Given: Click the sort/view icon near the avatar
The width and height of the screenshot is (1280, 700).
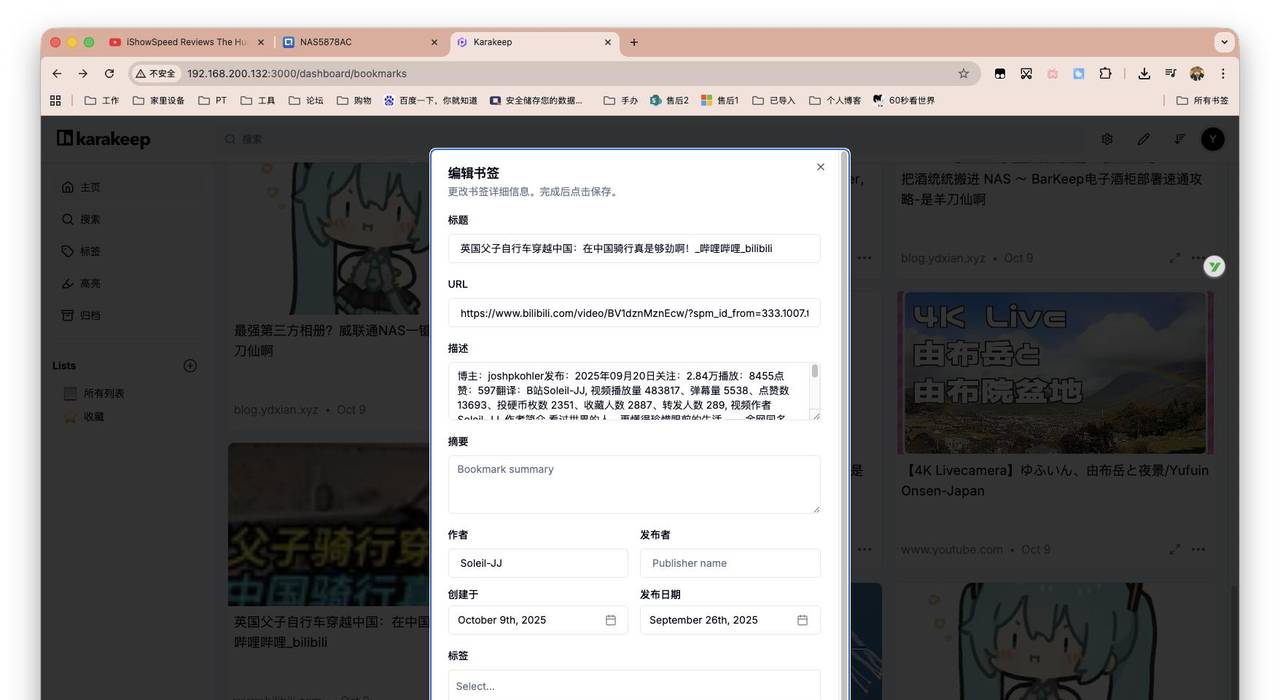Looking at the screenshot, I should 1176,139.
